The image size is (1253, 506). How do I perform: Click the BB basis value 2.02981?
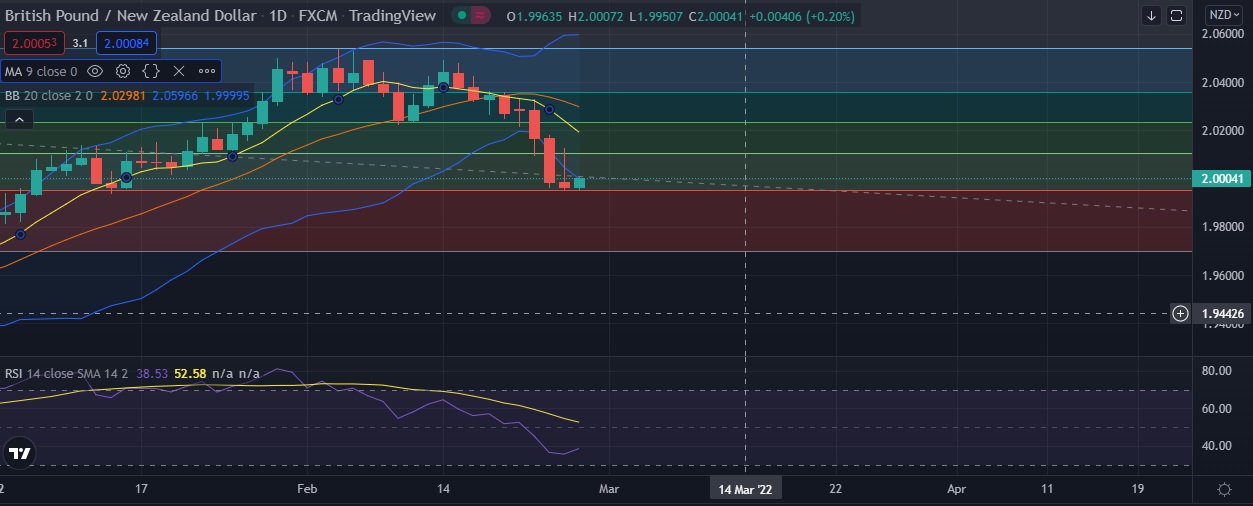click(123, 96)
